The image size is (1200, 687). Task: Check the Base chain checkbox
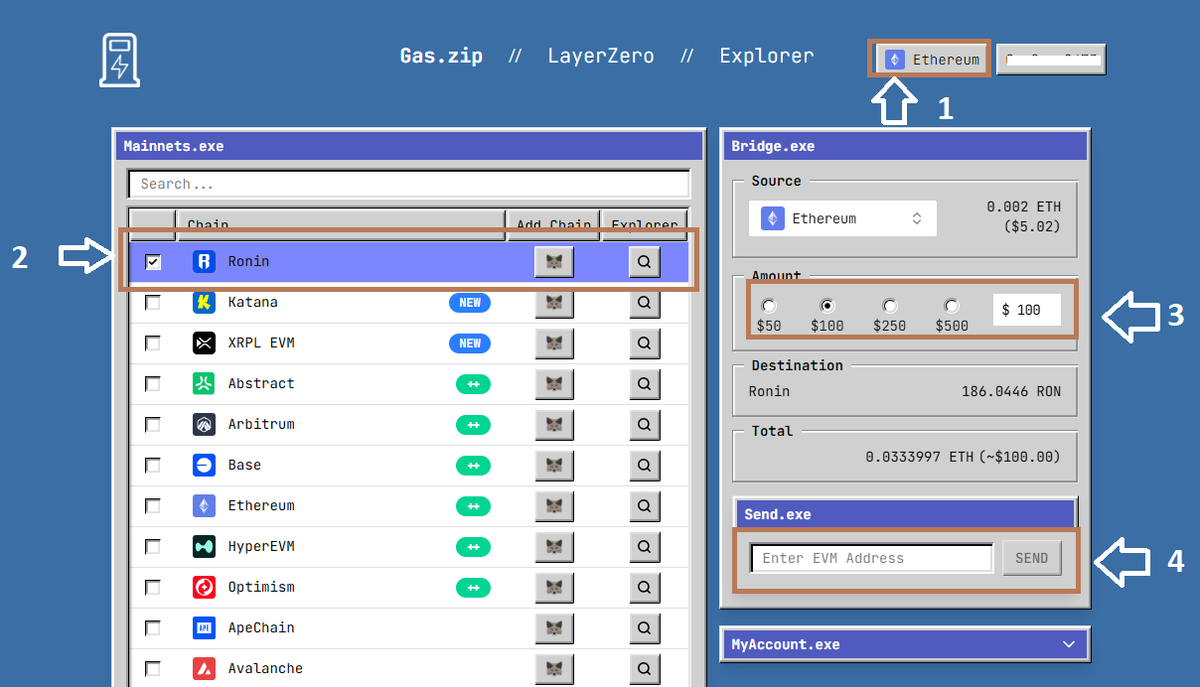pyautogui.click(x=153, y=465)
